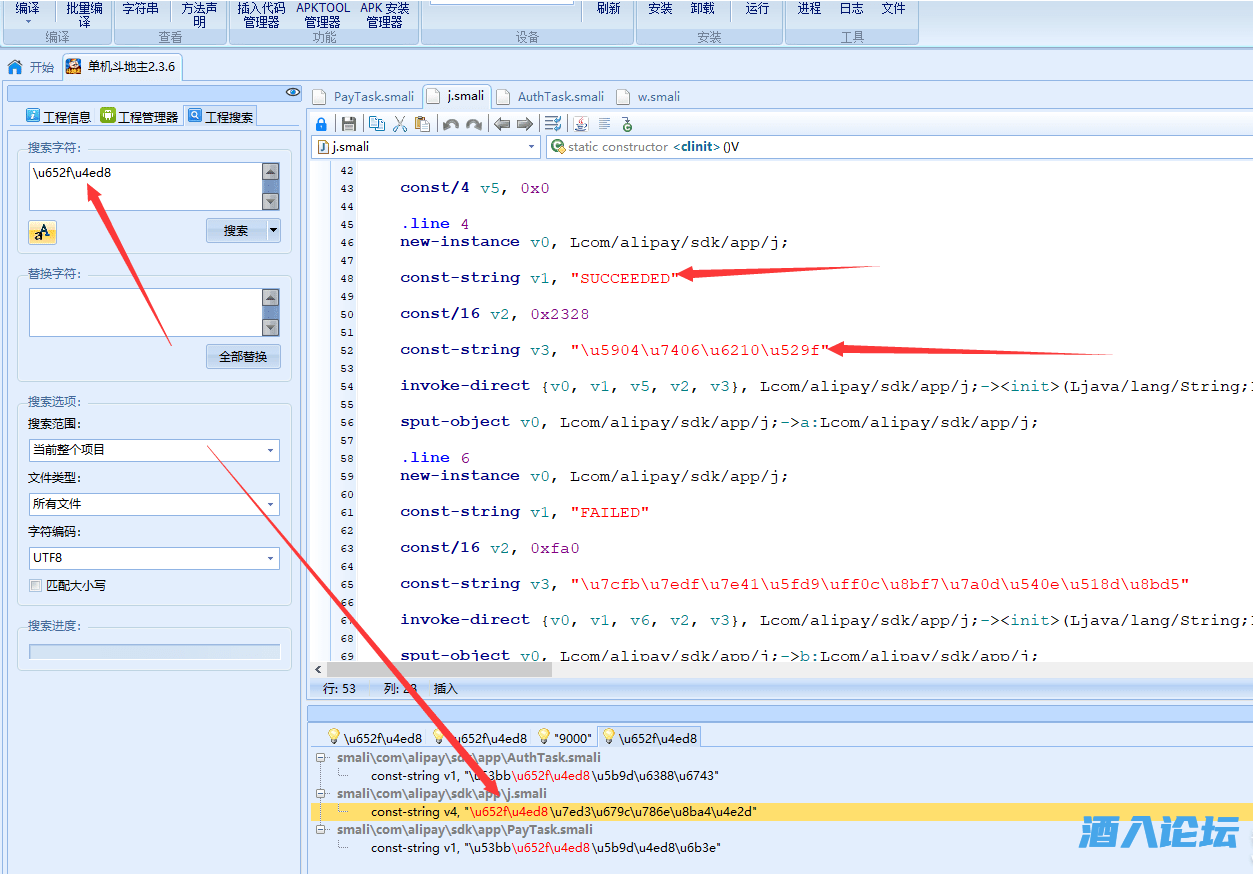The image size is (1253, 874).
Task: Collapse the AuthTask.smali search result node
Action: 321,758
